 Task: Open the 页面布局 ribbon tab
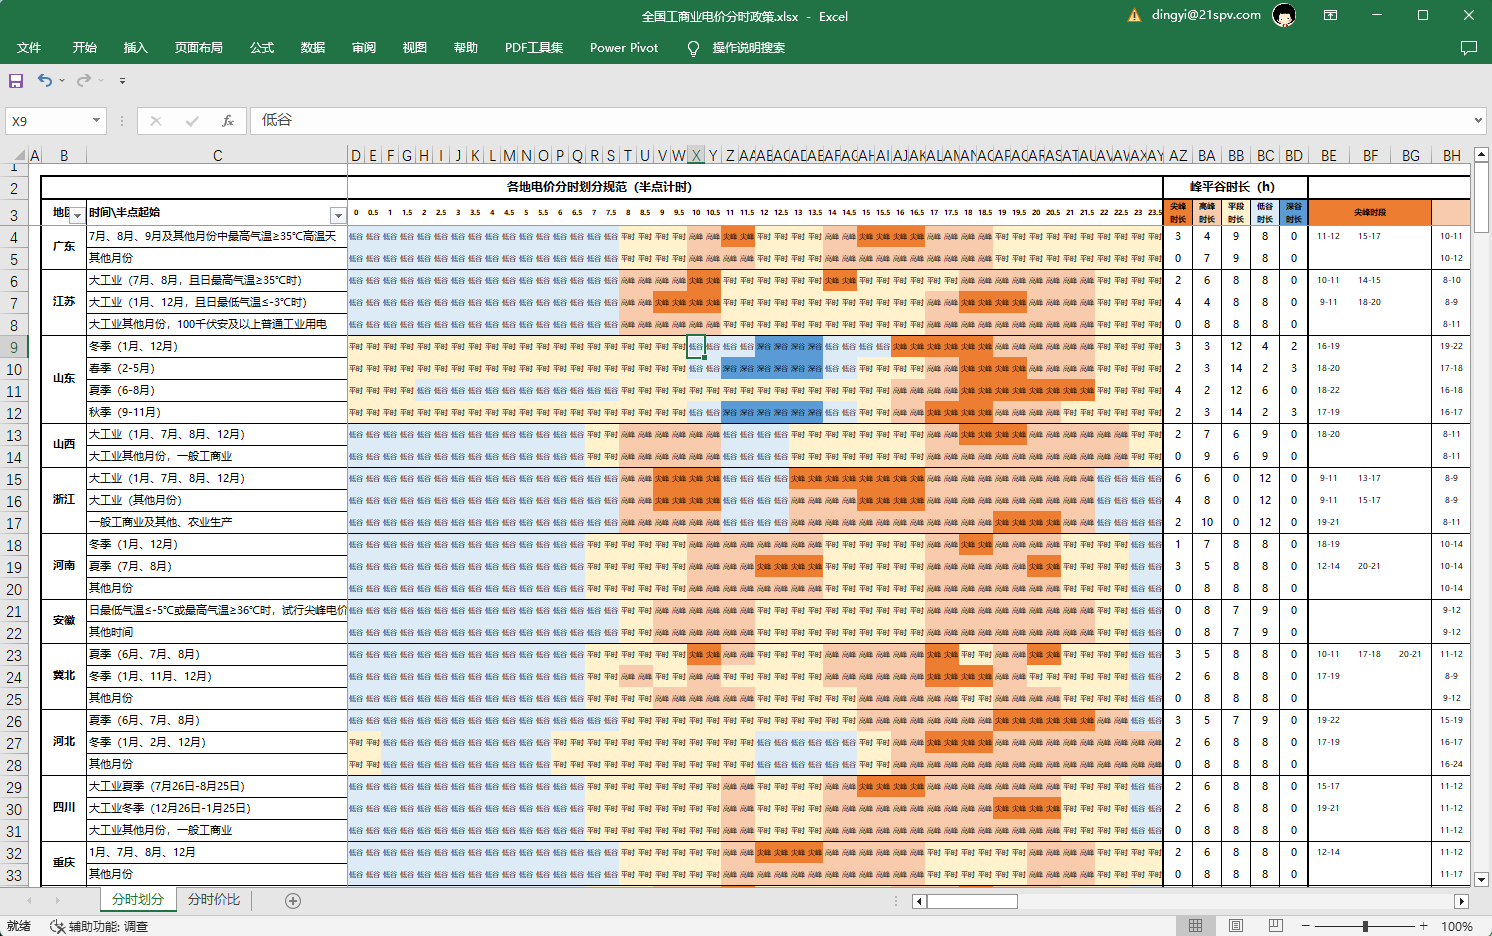[x=199, y=48]
